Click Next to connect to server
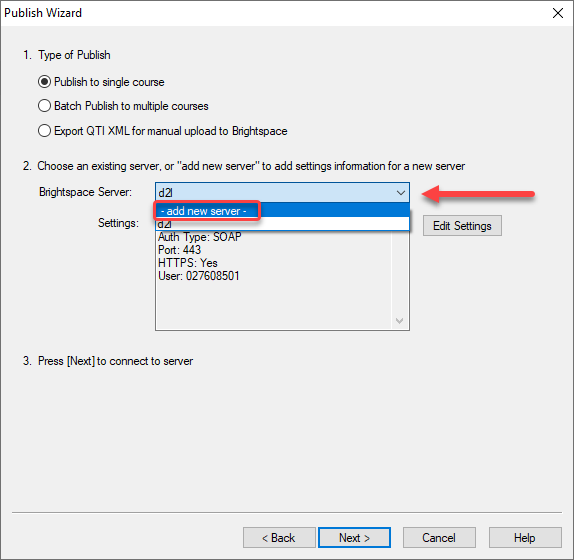 (x=354, y=537)
